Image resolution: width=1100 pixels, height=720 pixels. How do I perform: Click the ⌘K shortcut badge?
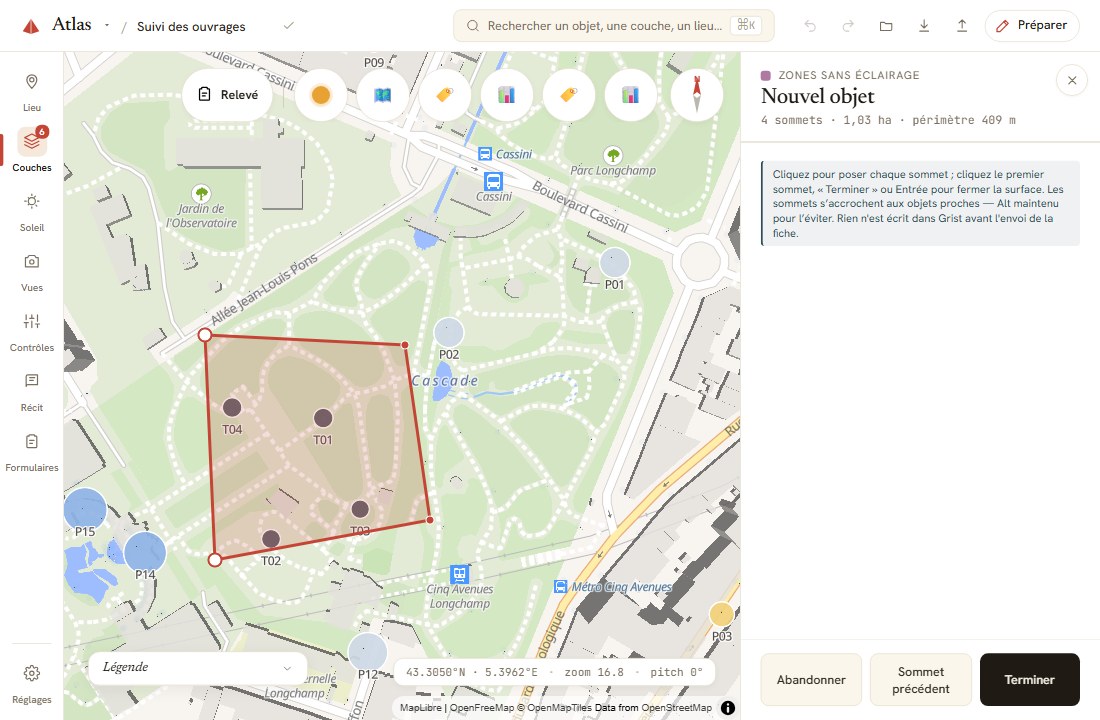(746, 25)
